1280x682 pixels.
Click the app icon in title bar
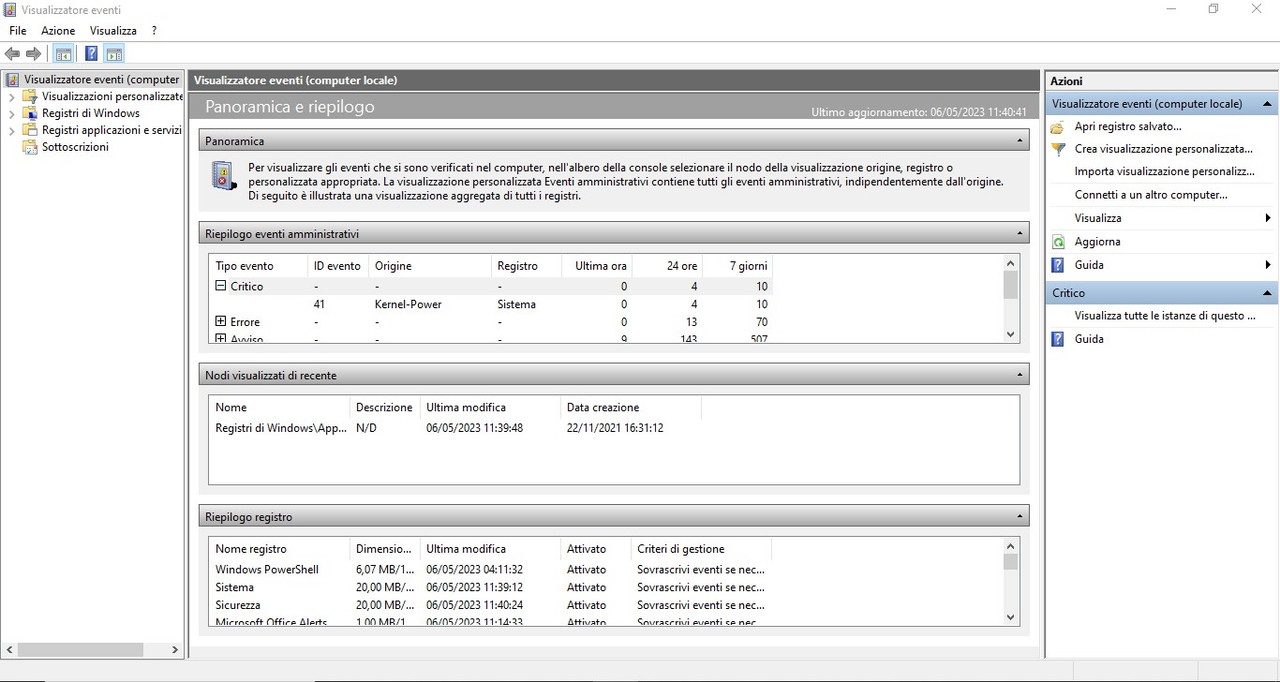10,10
